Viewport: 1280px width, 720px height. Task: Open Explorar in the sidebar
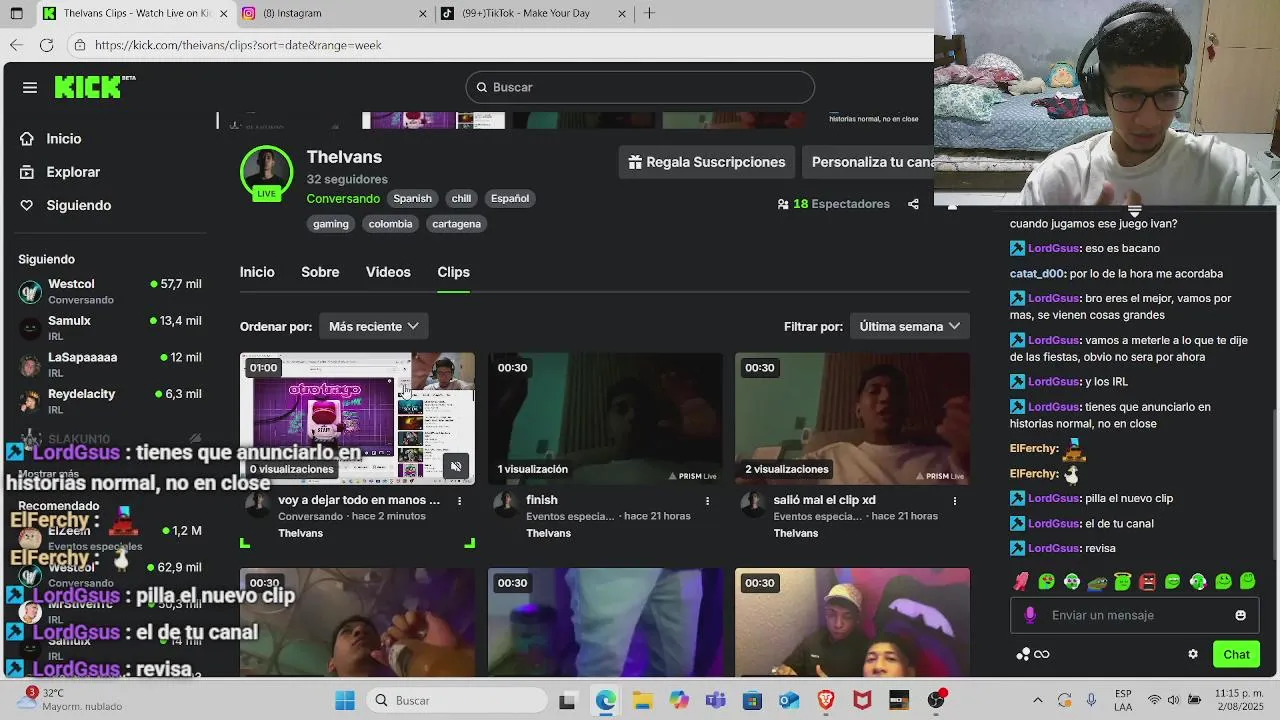(x=73, y=172)
